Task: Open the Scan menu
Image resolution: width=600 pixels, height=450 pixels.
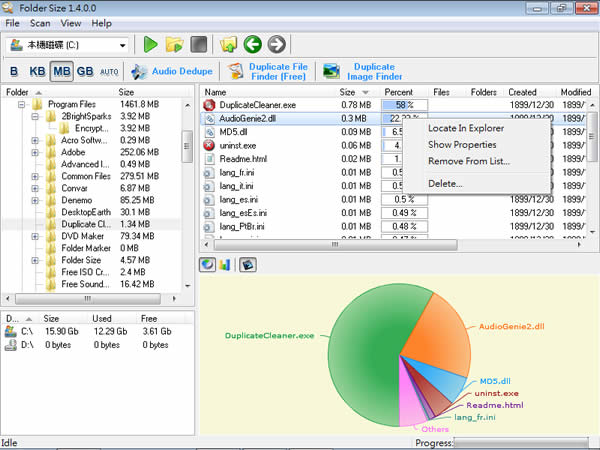Action: [40, 23]
